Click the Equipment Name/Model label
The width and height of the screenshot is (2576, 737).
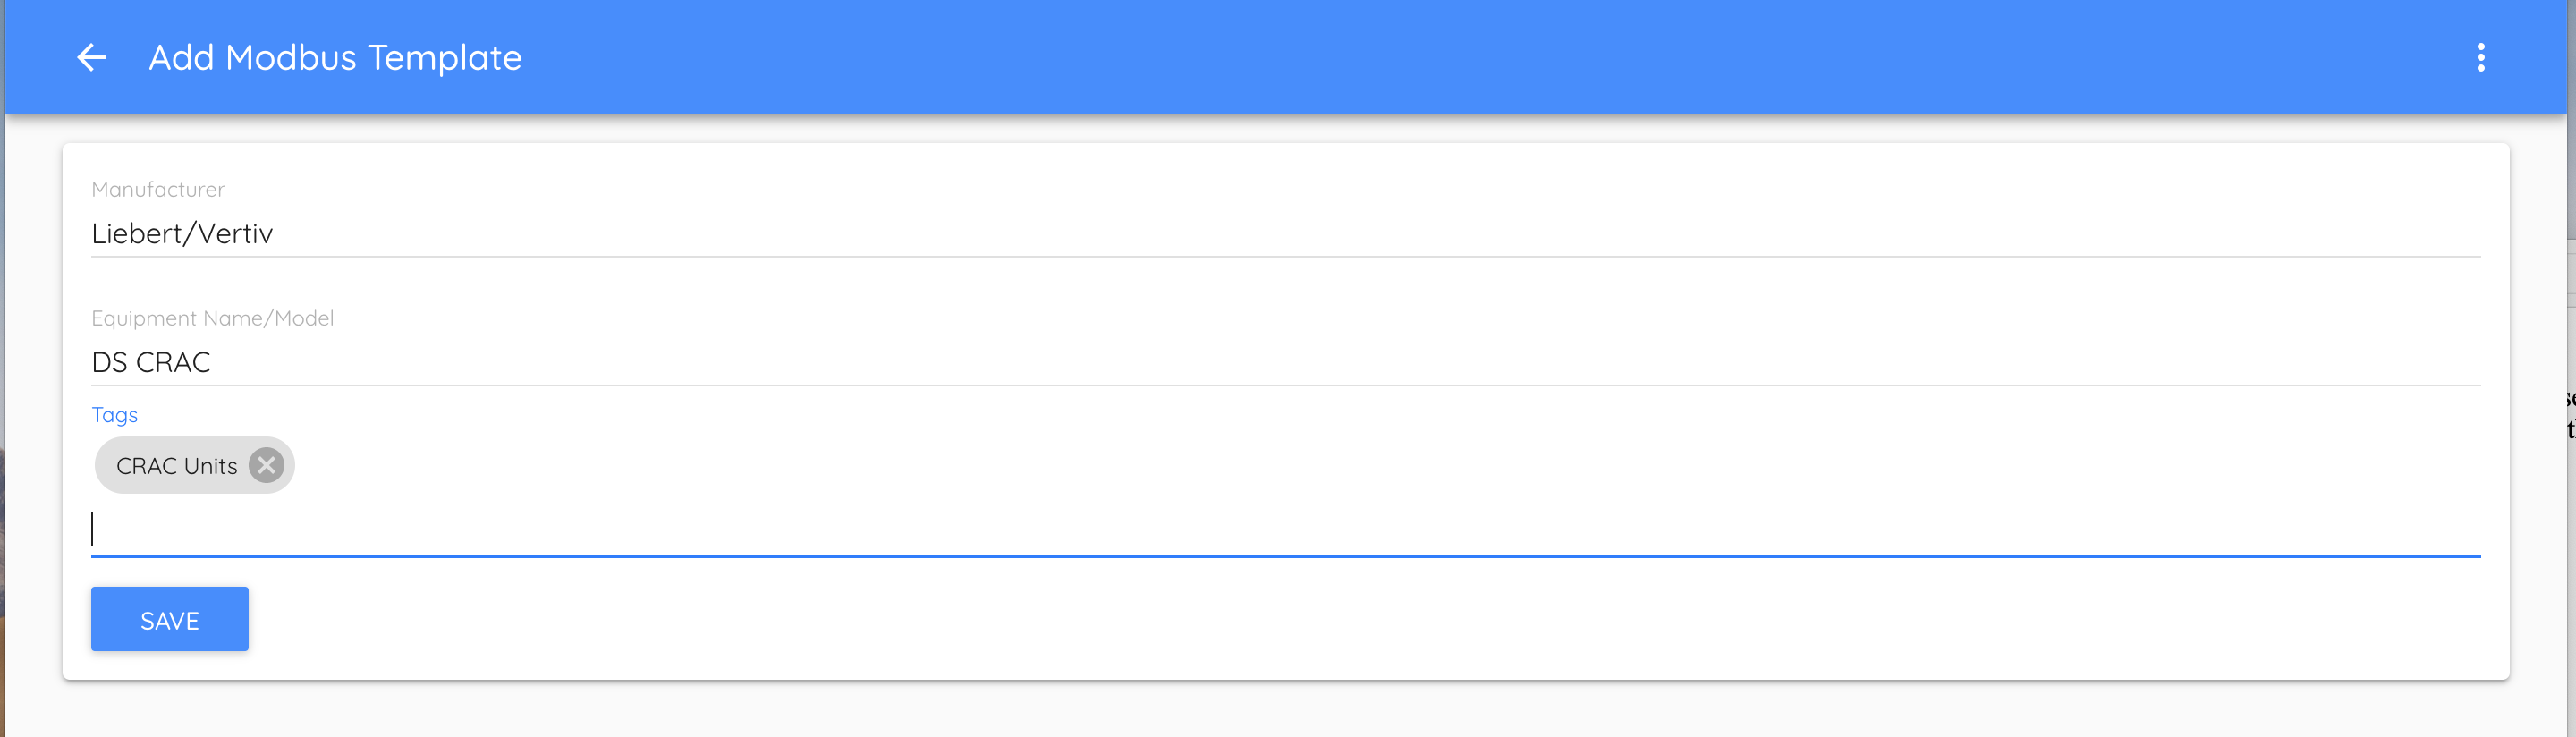(x=212, y=318)
